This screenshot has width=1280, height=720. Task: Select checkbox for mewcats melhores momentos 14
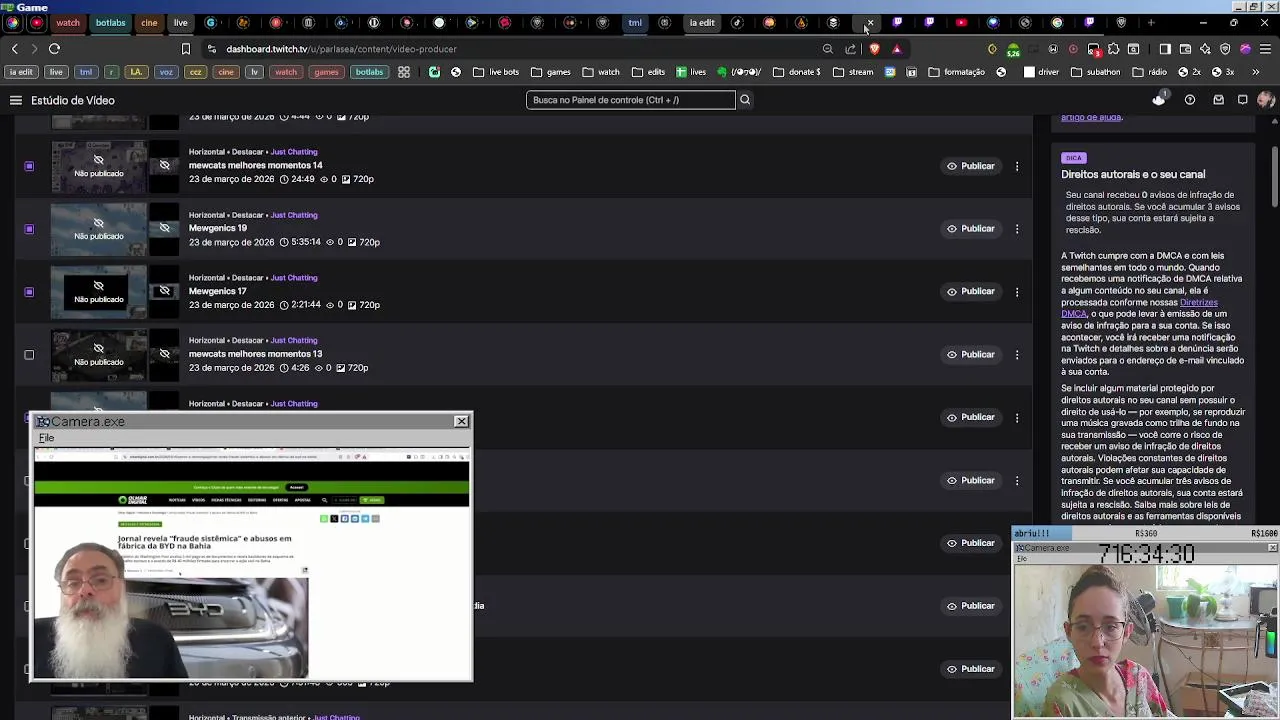(x=29, y=166)
